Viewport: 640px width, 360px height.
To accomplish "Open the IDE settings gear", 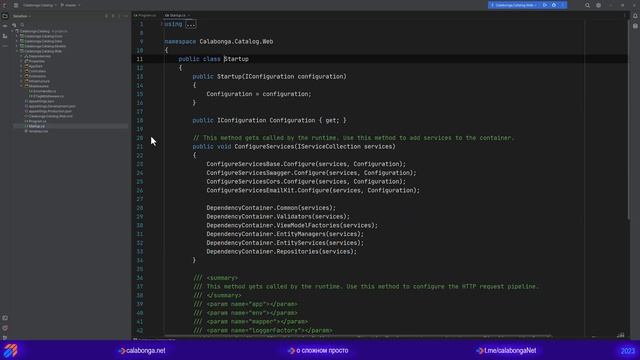I will coord(598,5).
